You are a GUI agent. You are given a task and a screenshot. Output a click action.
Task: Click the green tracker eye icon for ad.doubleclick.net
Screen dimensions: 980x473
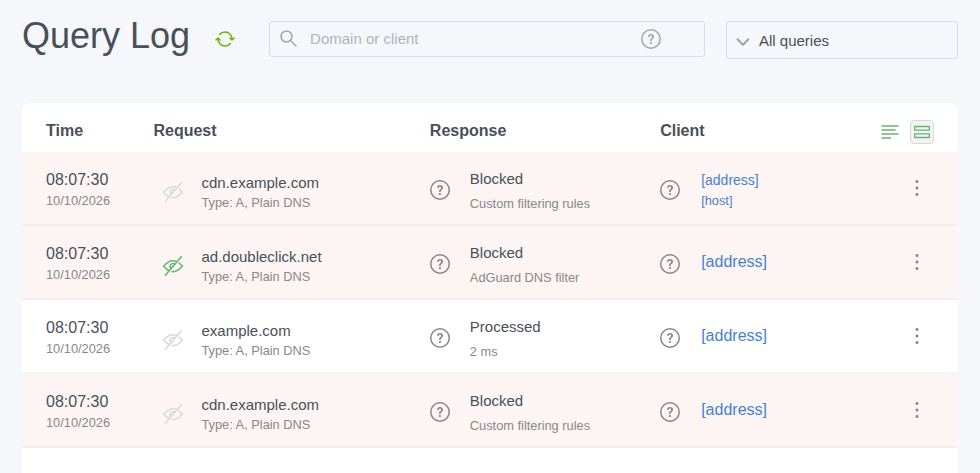[173, 266]
